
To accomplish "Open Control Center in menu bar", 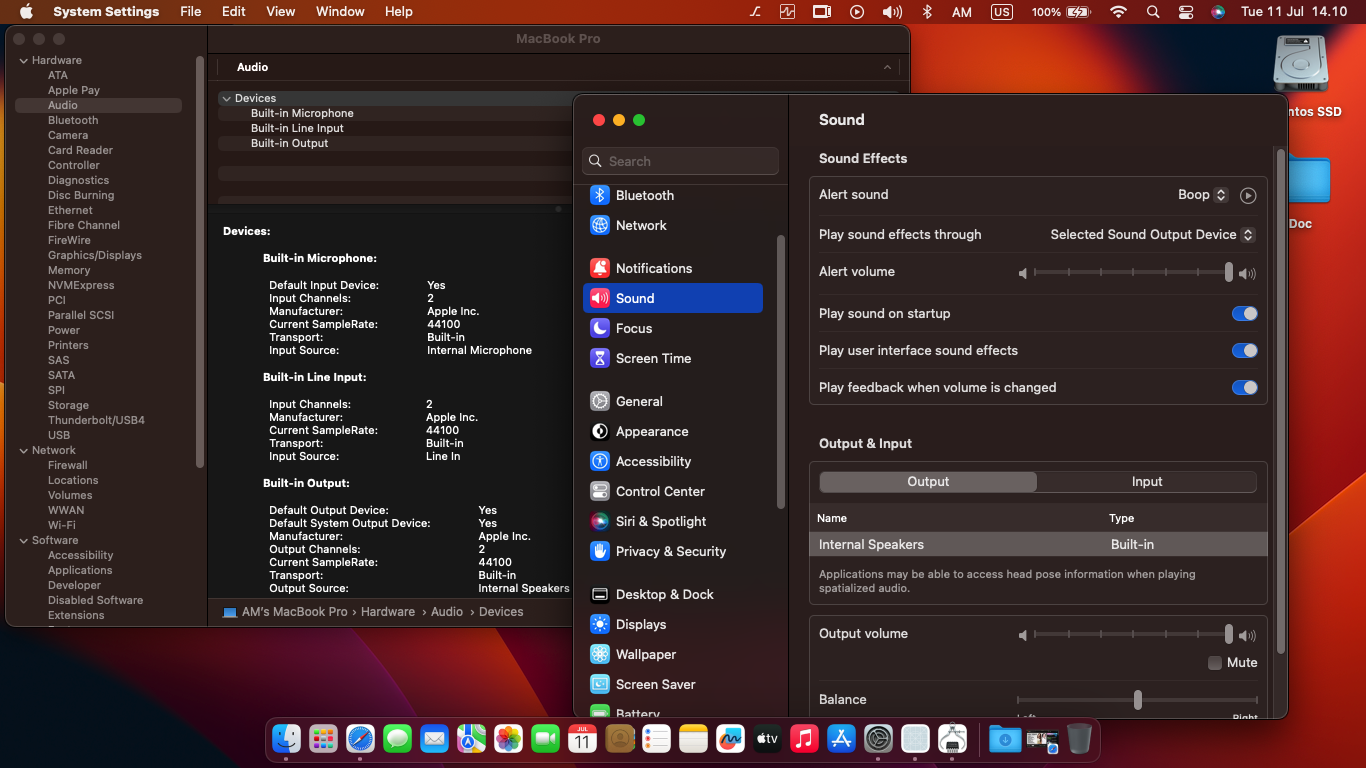I will 1186,12.
